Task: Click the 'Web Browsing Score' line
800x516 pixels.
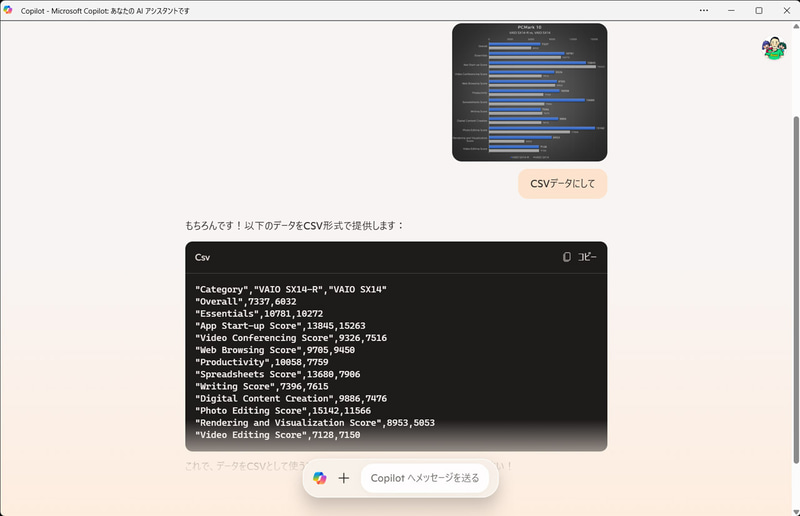Action: pos(274,350)
